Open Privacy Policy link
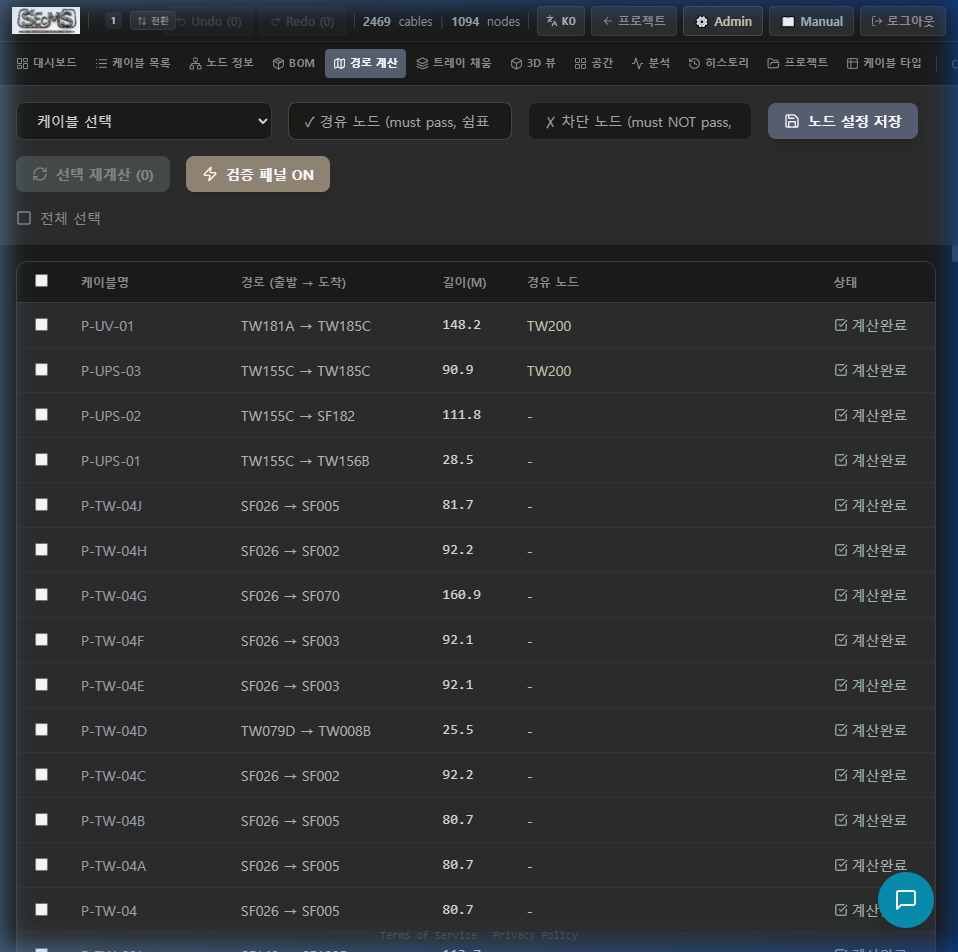Viewport: 958px width, 952px height. [x=535, y=935]
